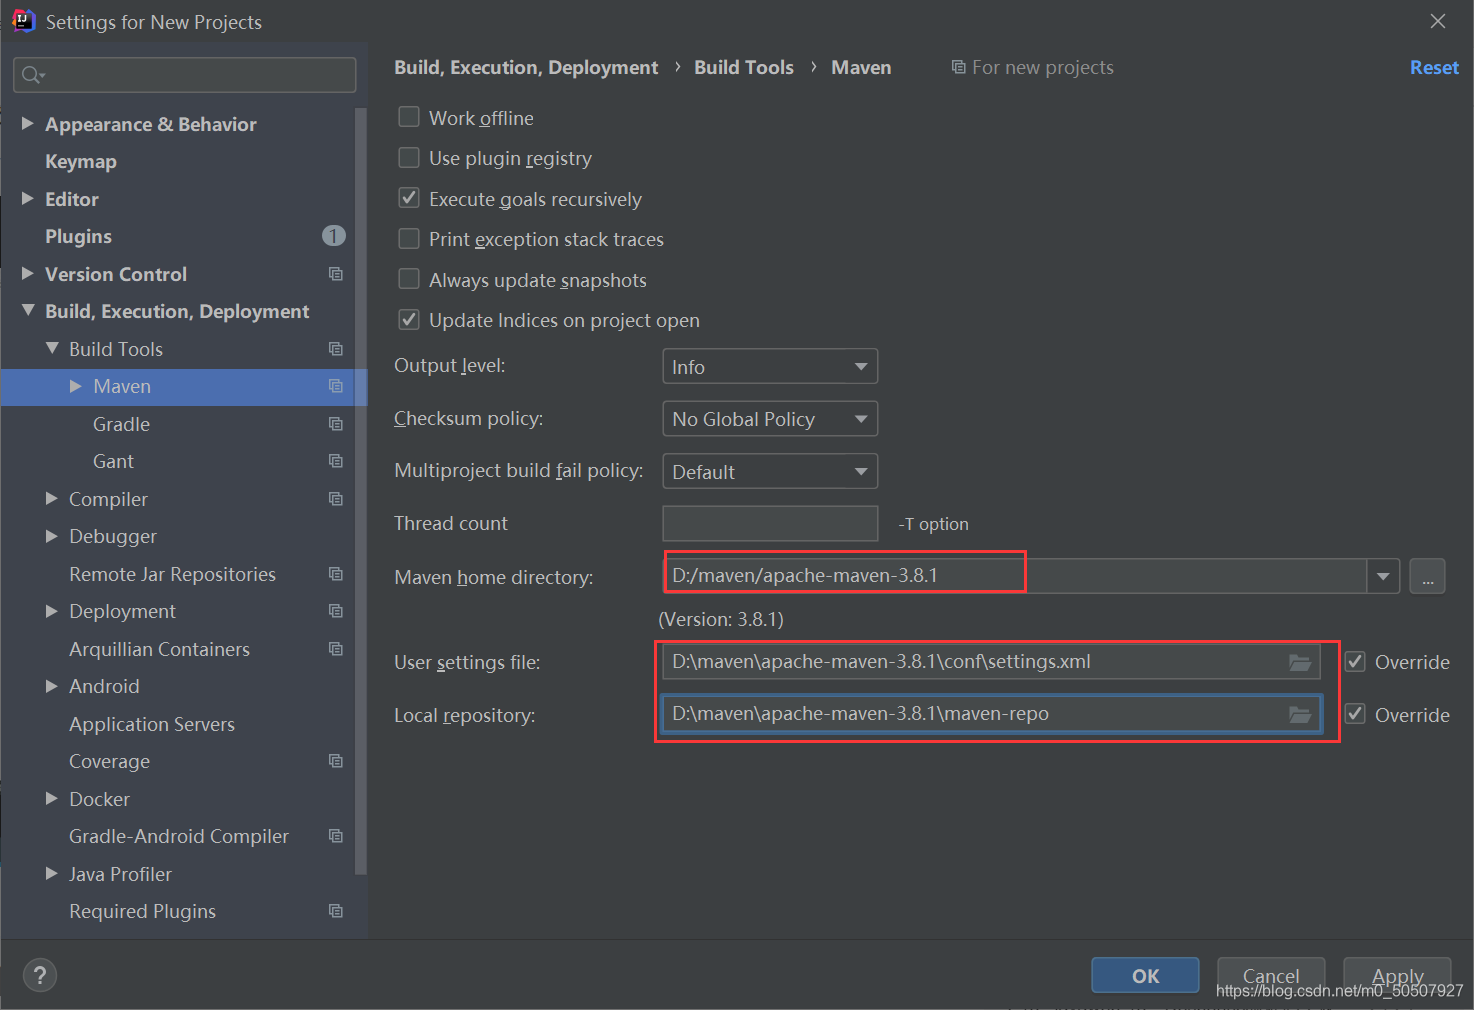Expand the Compiler tree node
The image size is (1474, 1010).
pos(52,498)
